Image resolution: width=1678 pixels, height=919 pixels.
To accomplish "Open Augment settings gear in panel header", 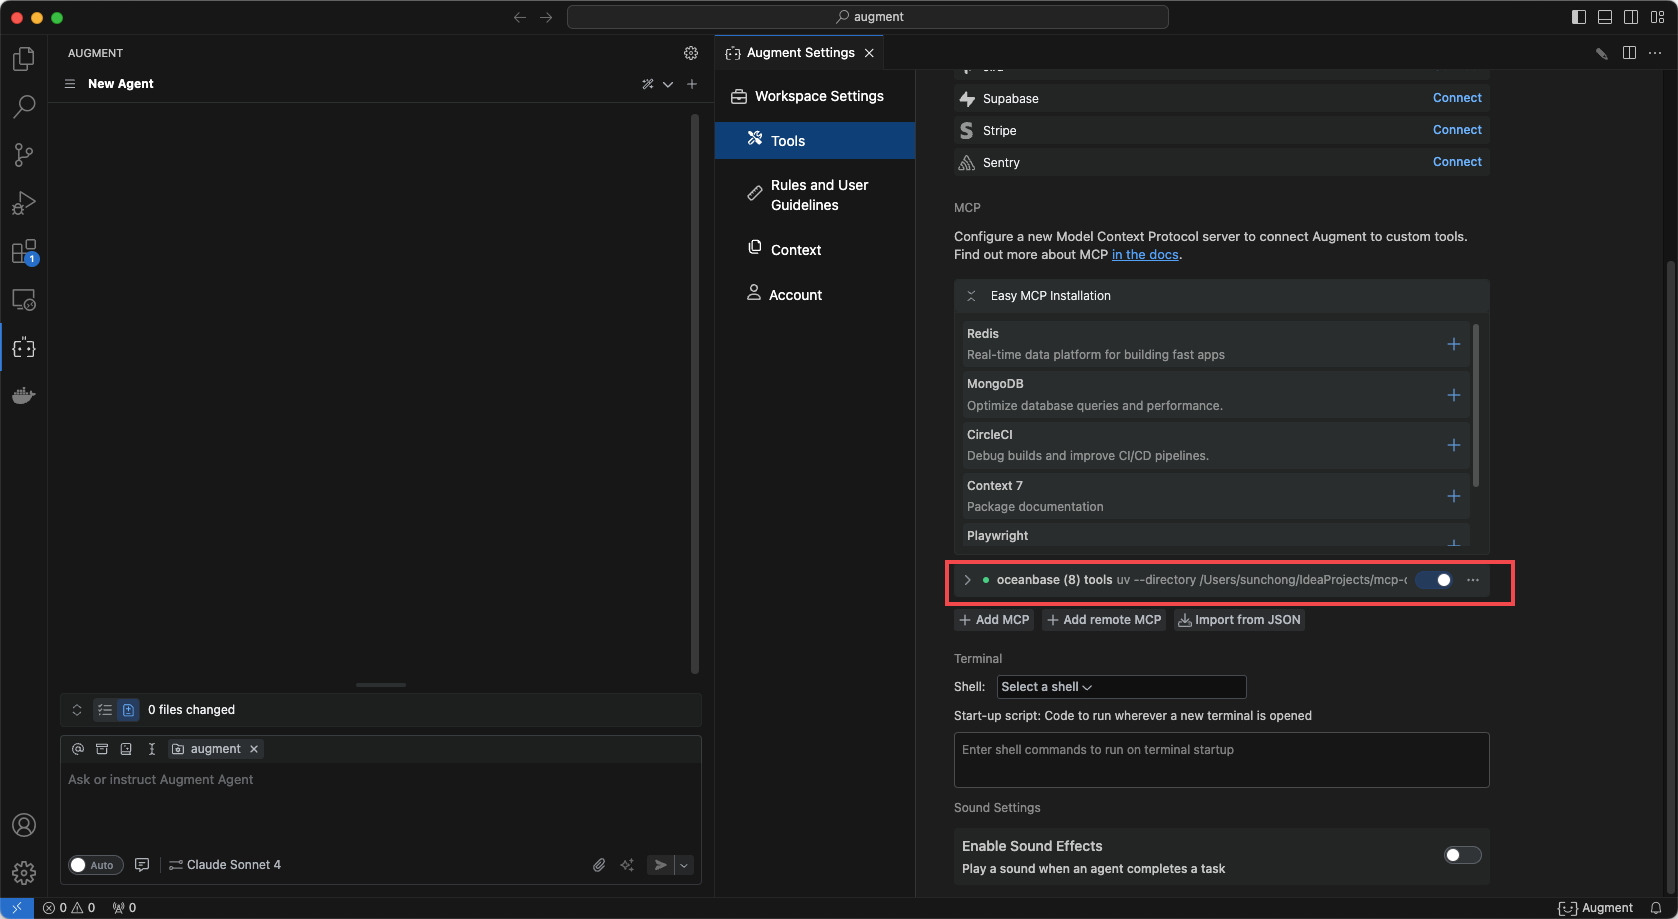I will [691, 53].
